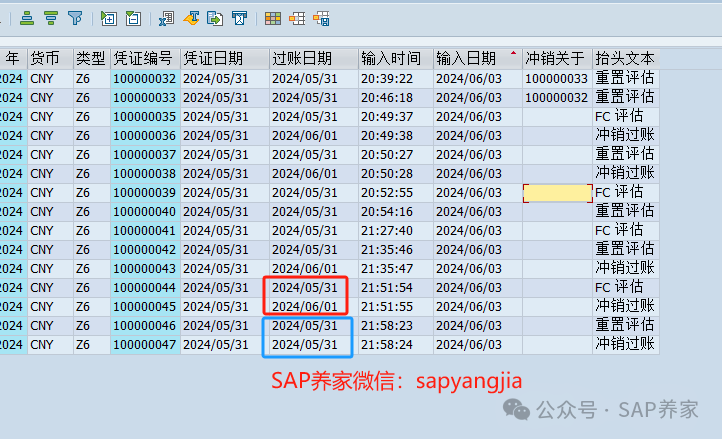722x439 pixels.
Task: Click the sorted 输入日期 column header
Action: 477,59
